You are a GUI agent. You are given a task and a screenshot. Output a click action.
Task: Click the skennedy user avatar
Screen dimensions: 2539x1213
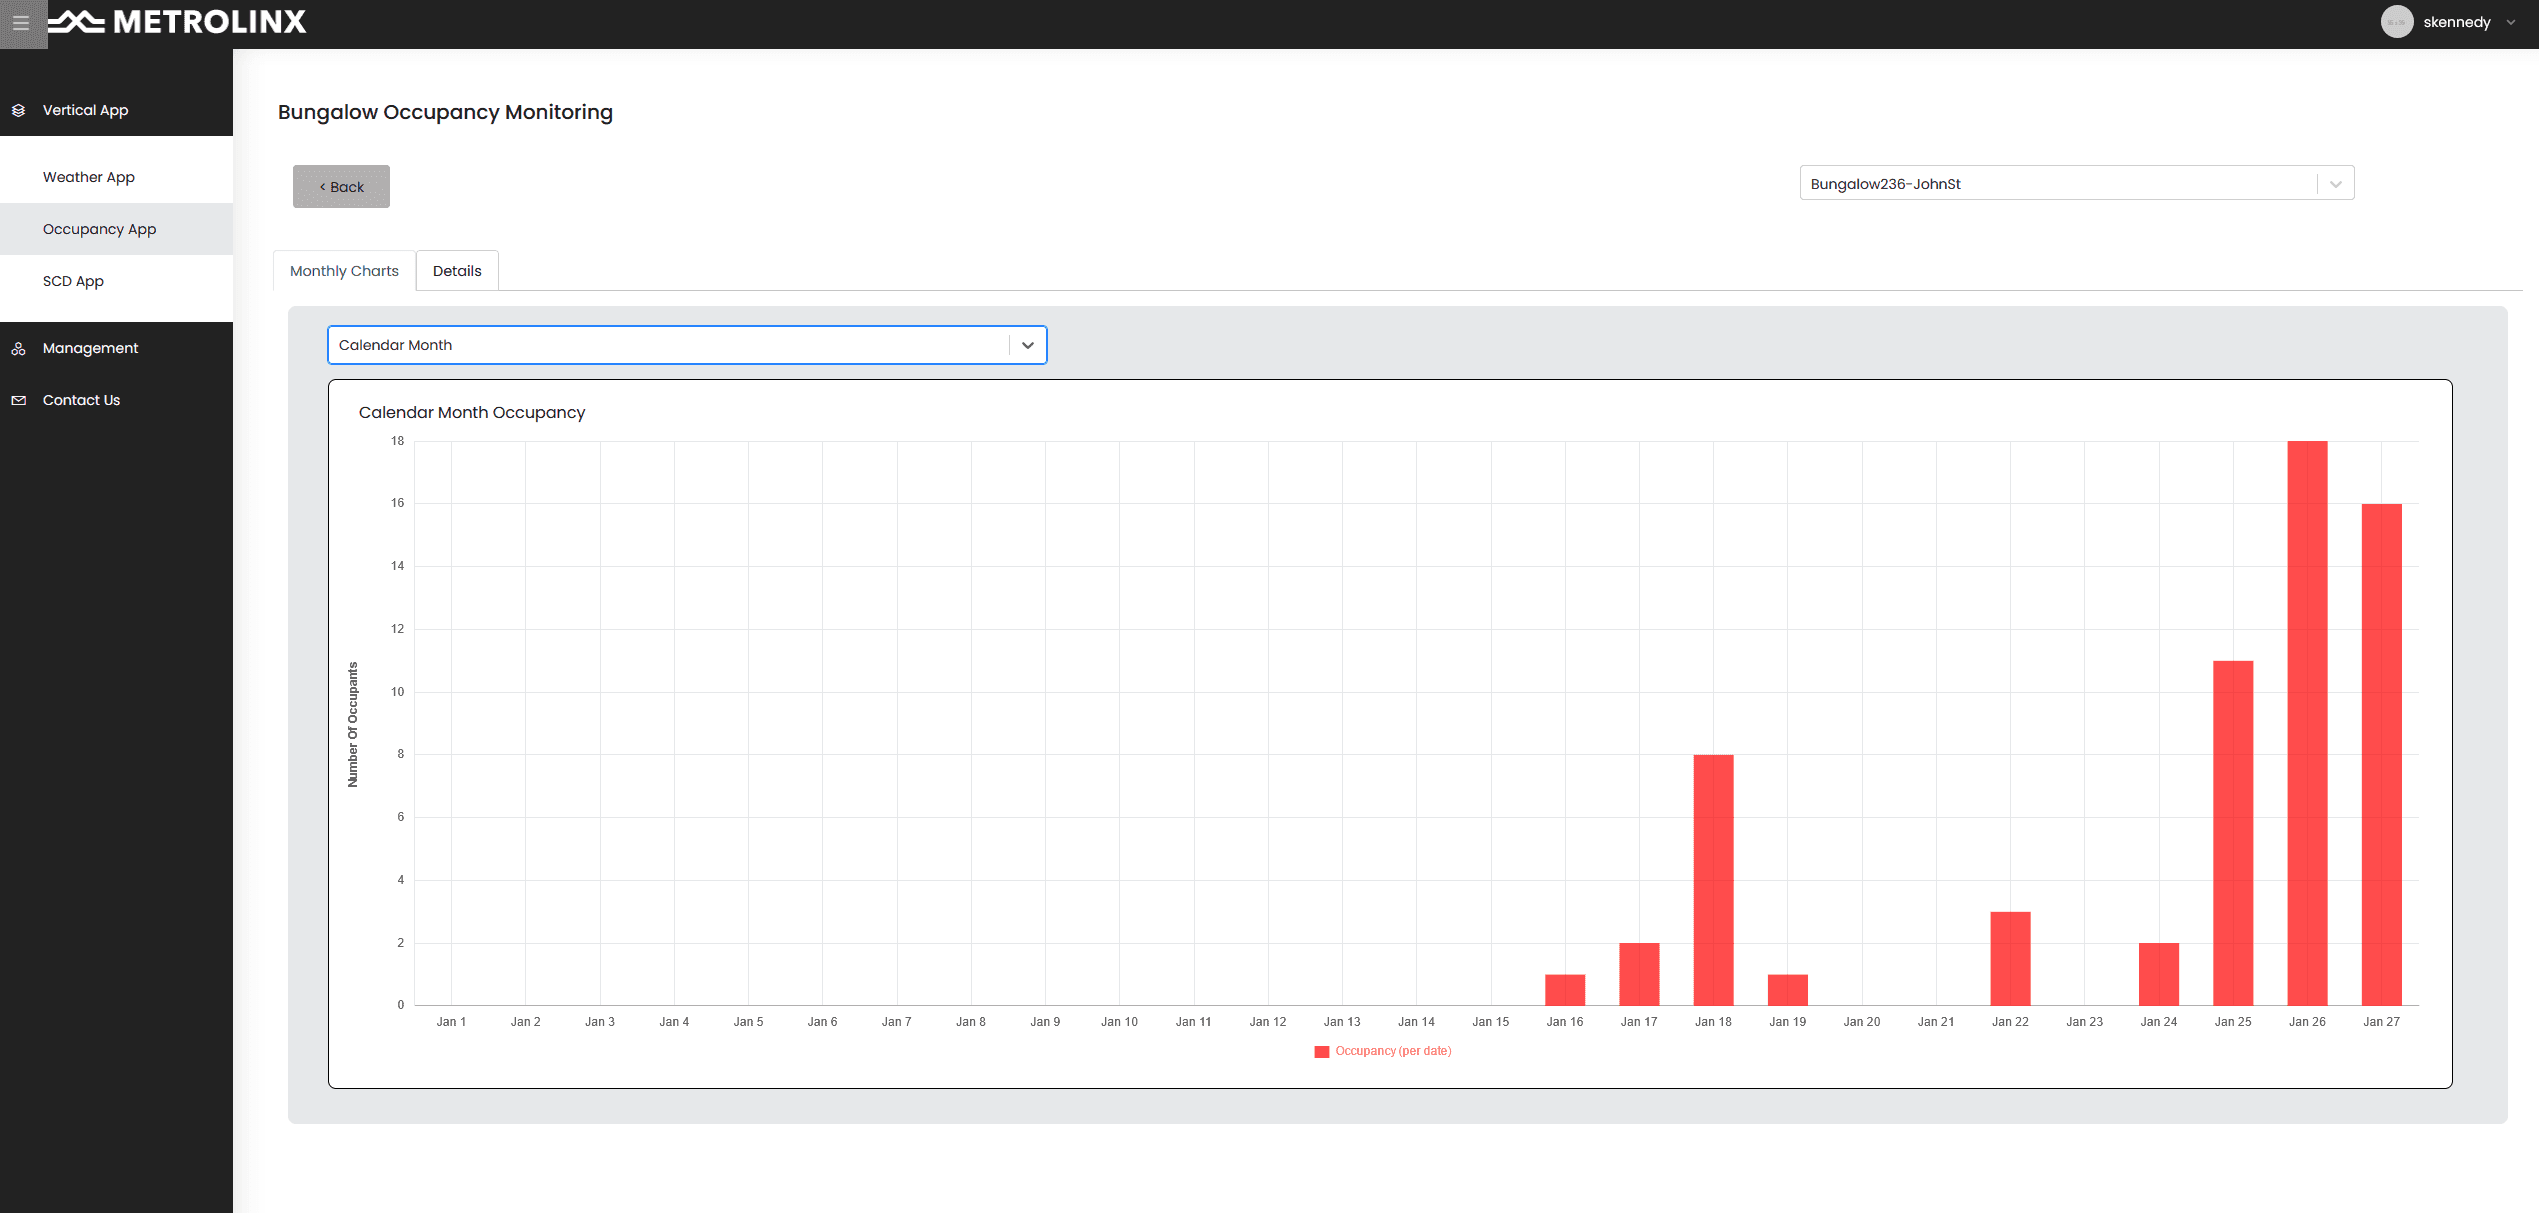click(2397, 22)
